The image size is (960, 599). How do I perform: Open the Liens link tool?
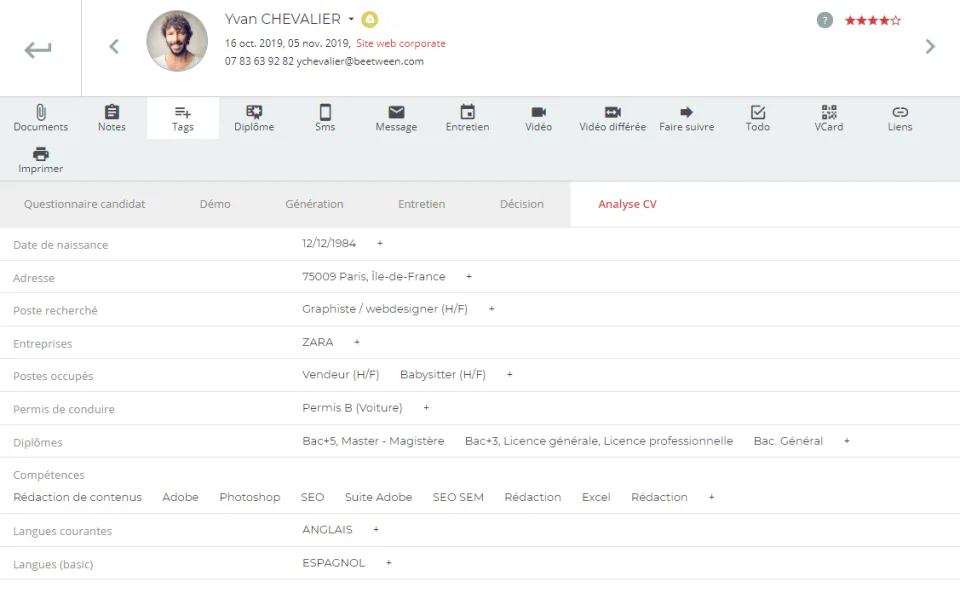click(900, 118)
